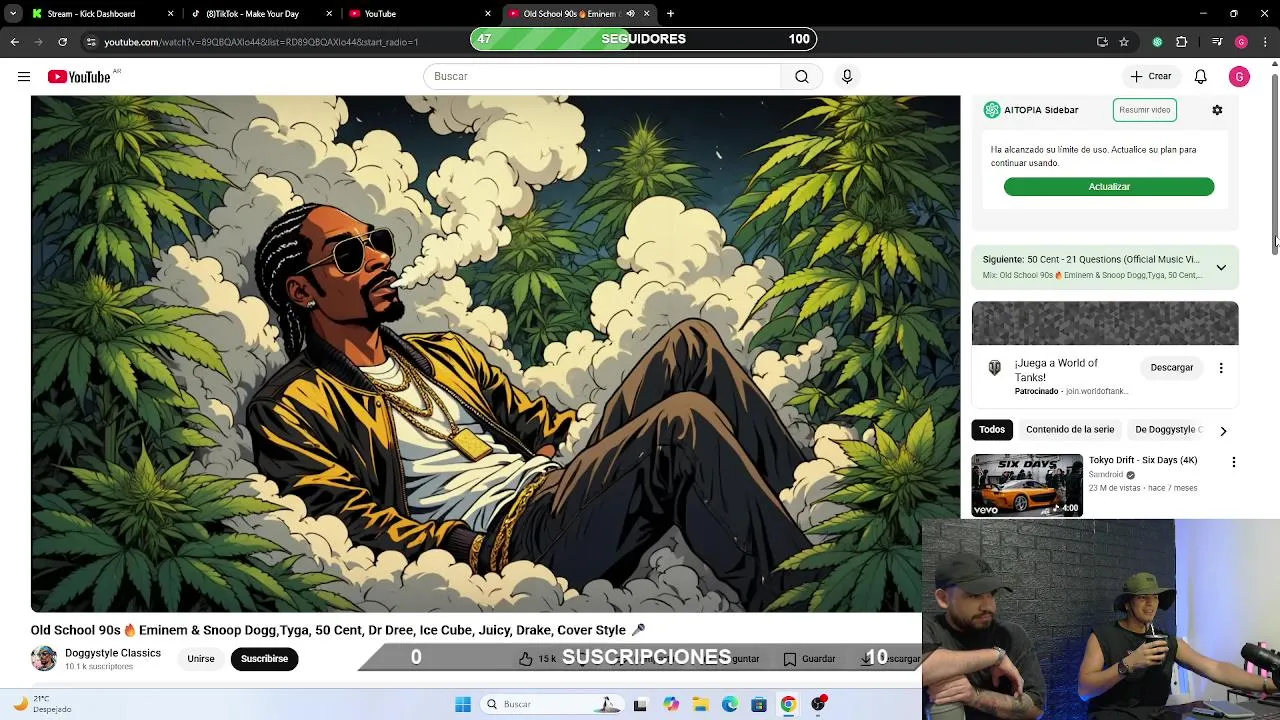Click the Unirse button
This screenshot has width=1280, height=720.
pos(201,658)
